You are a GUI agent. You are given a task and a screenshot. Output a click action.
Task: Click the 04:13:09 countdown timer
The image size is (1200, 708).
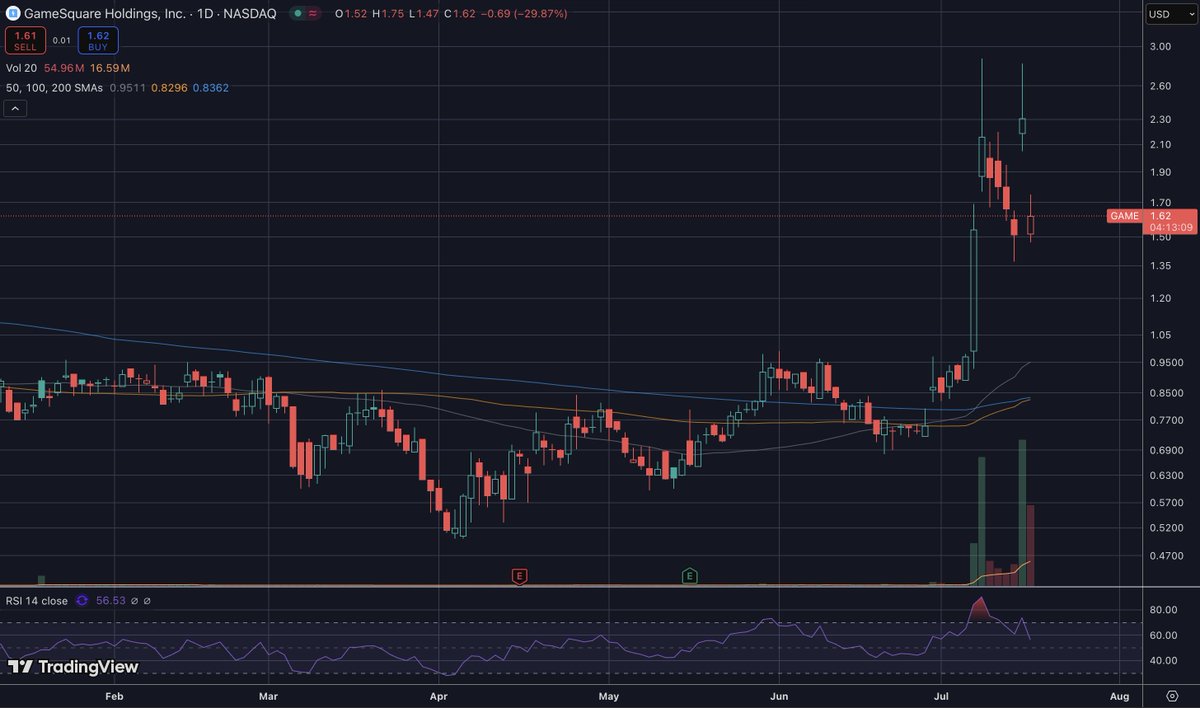point(1171,228)
